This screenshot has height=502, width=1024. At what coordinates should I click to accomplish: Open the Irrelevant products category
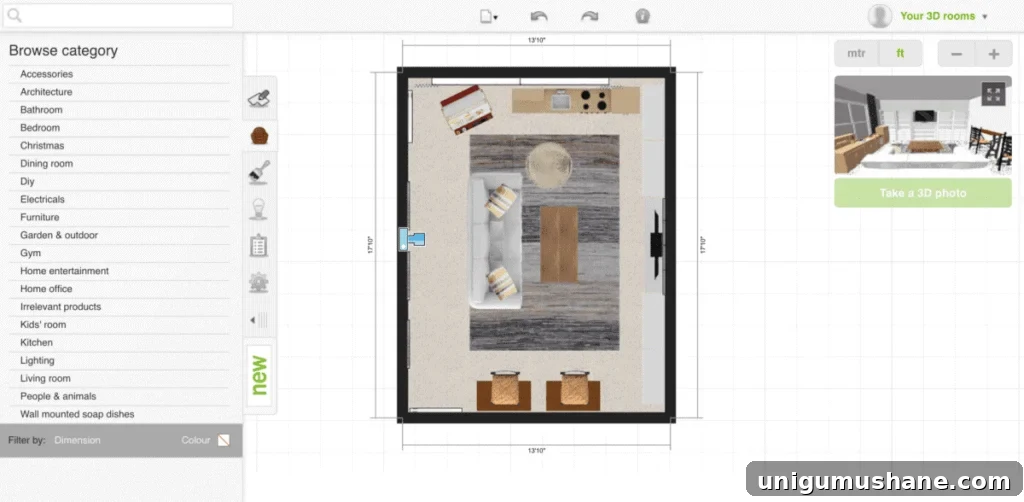(60, 307)
